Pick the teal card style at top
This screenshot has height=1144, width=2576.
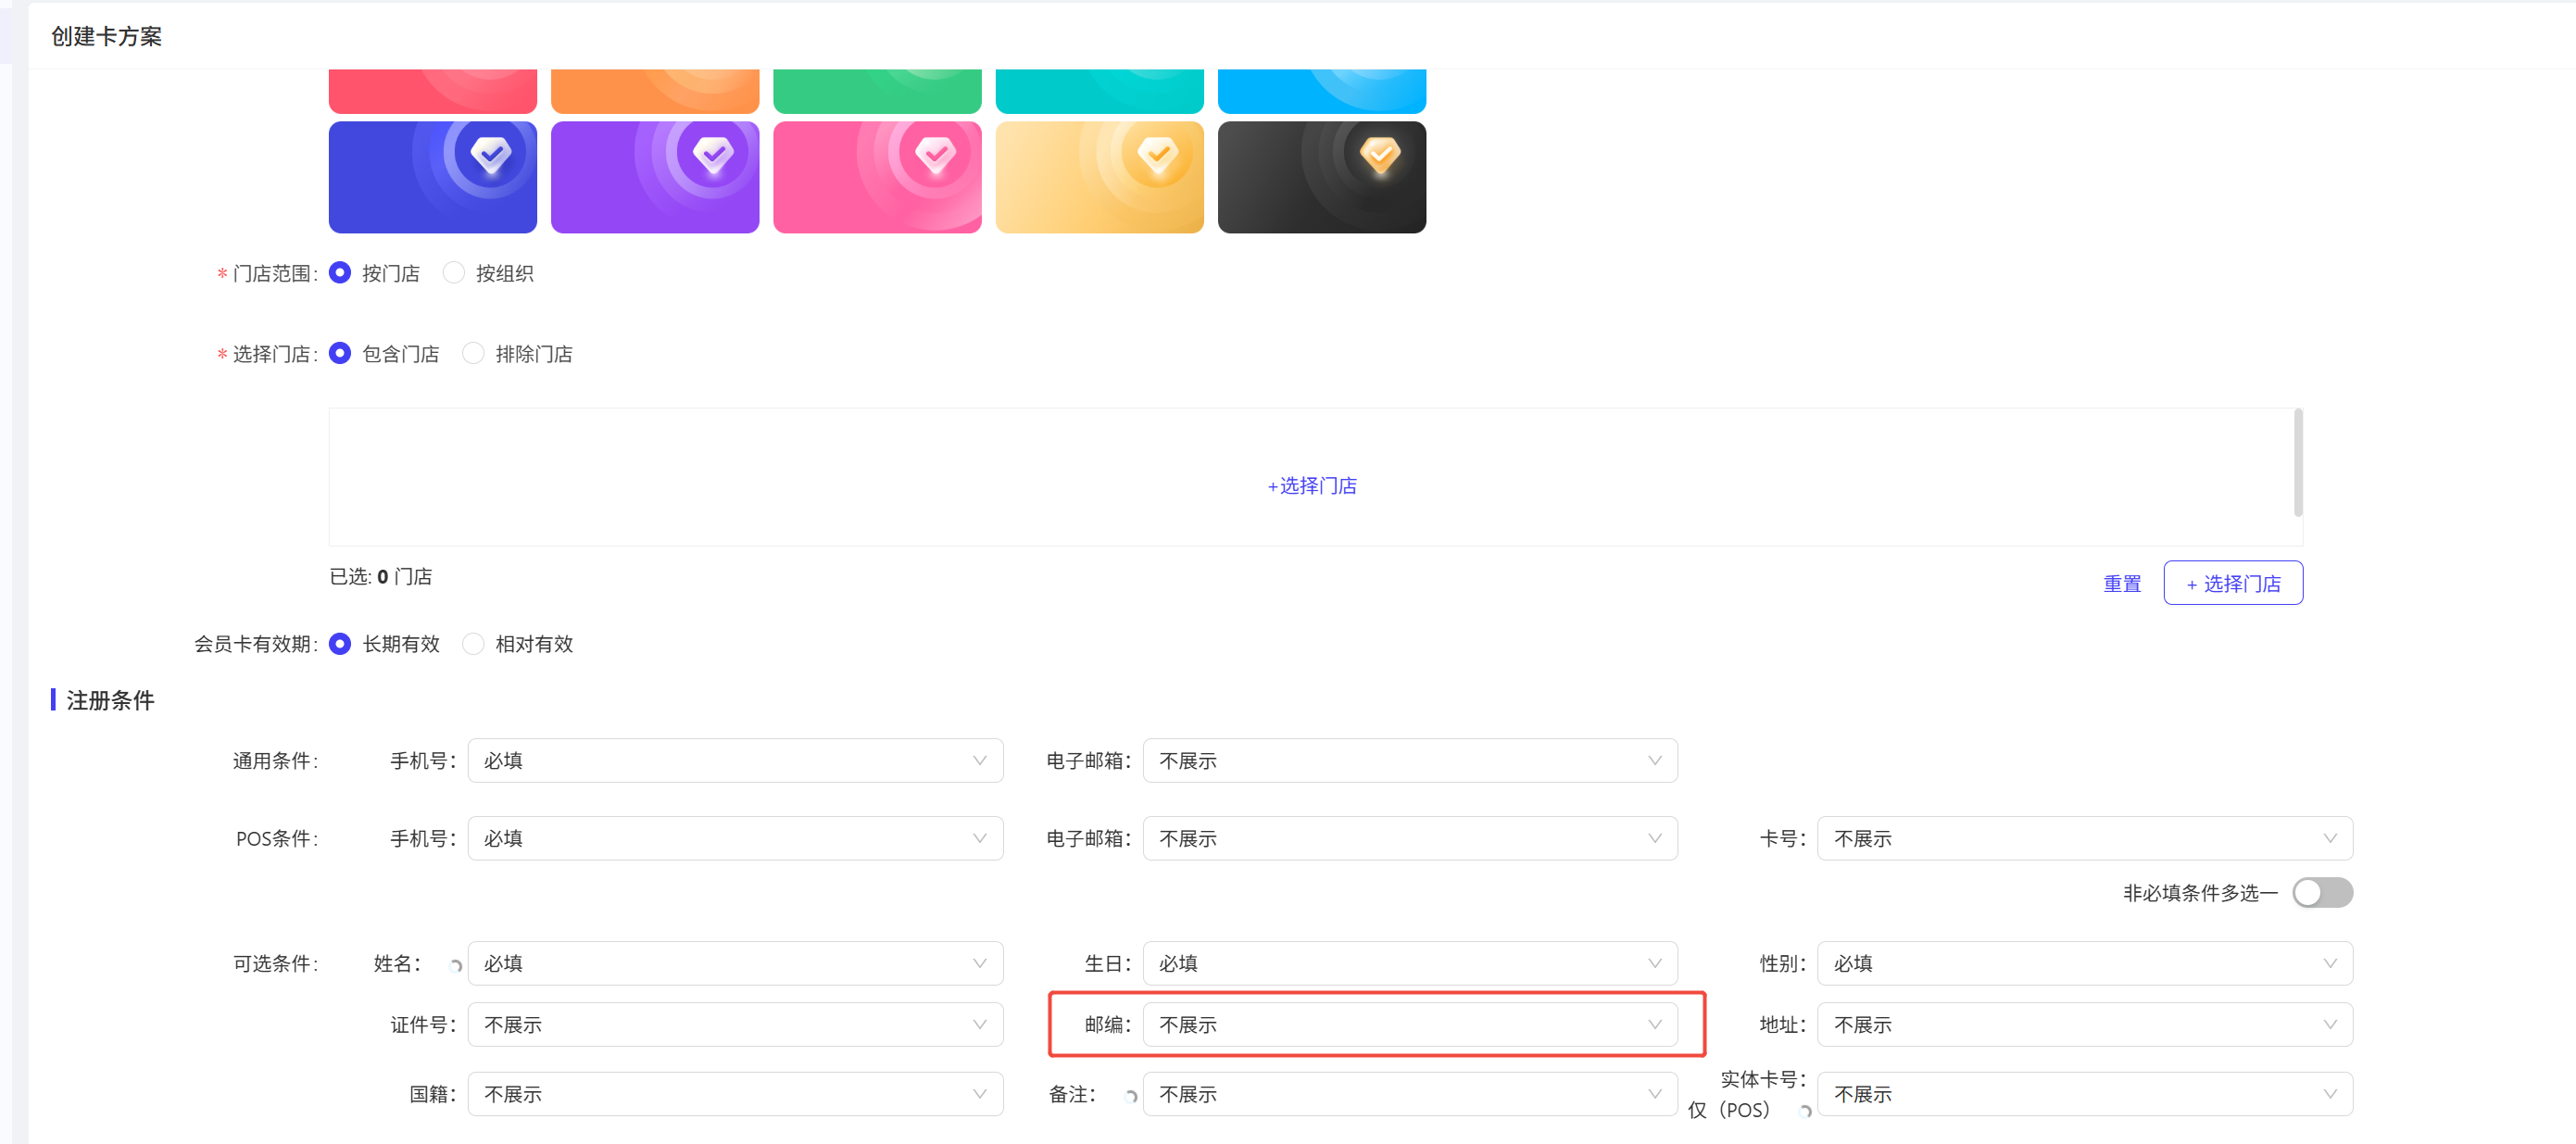pyautogui.click(x=1099, y=91)
